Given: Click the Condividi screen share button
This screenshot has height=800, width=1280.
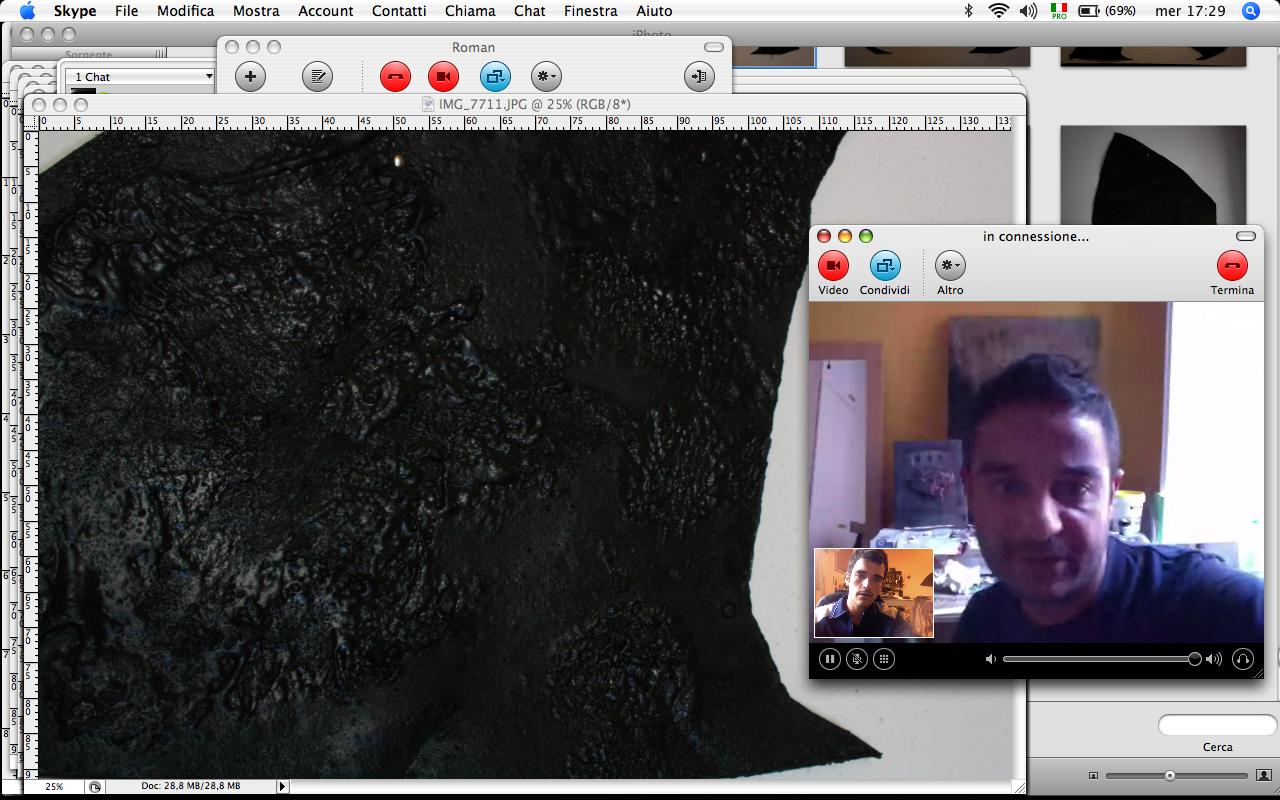Looking at the screenshot, I should (885, 266).
